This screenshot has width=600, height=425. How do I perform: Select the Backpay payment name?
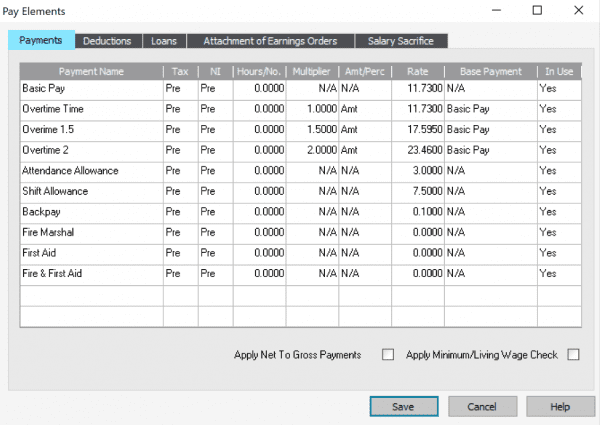(x=41, y=212)
